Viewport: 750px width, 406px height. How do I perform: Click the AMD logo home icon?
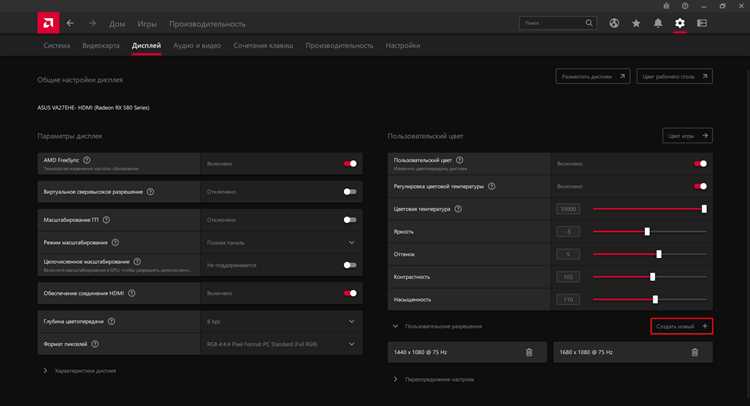coord(48,23)
